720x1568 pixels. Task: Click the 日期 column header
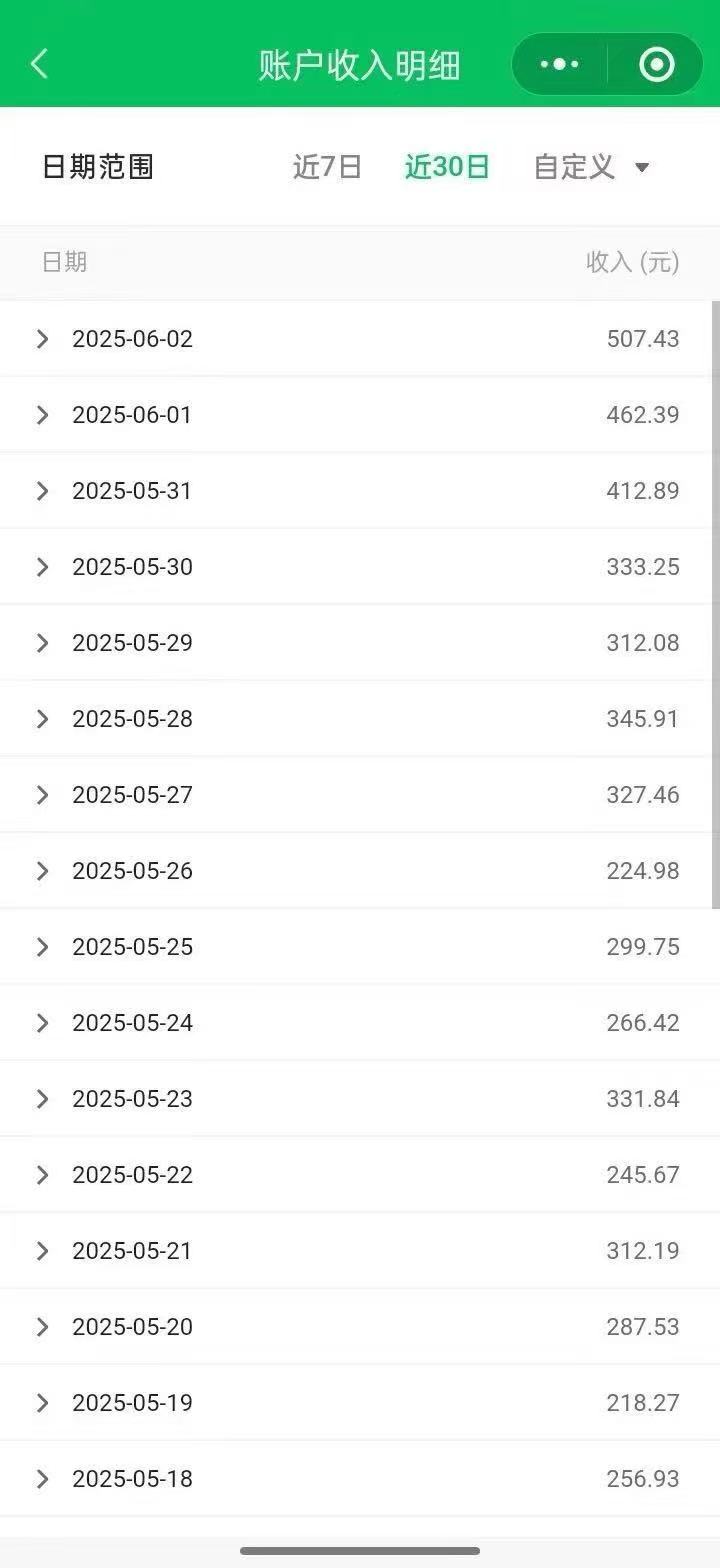[64, 262]
